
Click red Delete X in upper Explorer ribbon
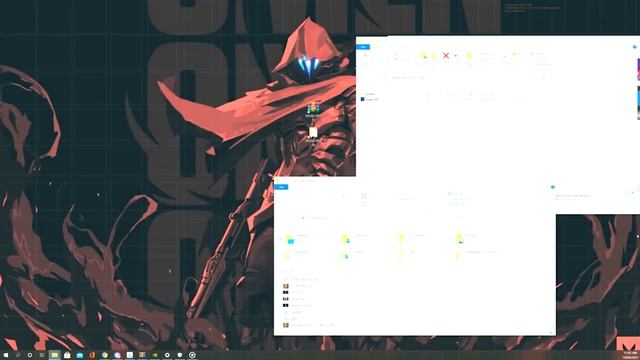[446, 56]
